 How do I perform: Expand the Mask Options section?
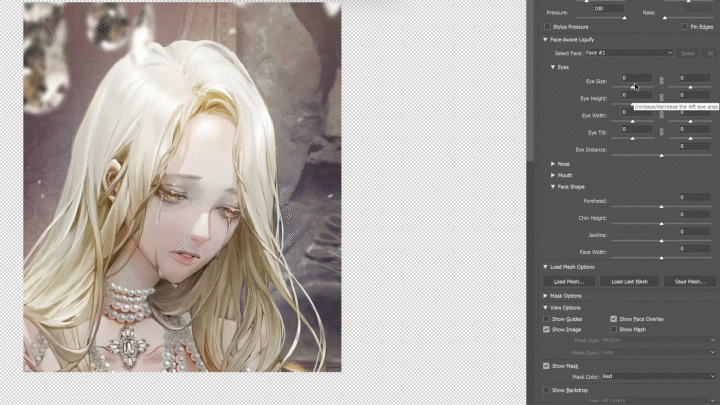tap(546, 296)
